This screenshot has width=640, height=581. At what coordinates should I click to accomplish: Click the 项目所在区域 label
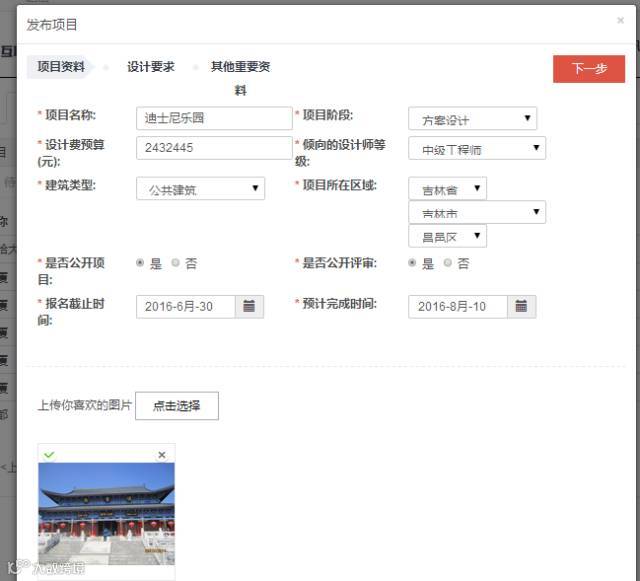pos(339,185)
